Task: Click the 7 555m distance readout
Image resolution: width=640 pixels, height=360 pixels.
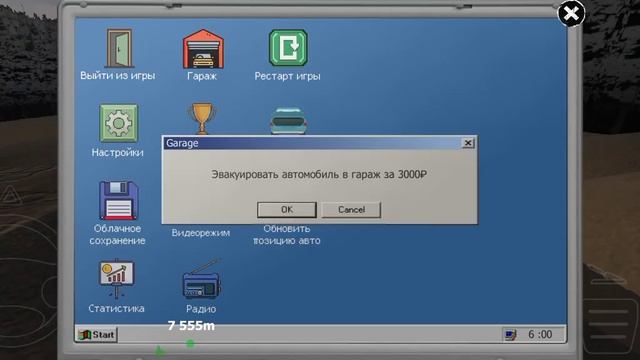Action: 191,325
